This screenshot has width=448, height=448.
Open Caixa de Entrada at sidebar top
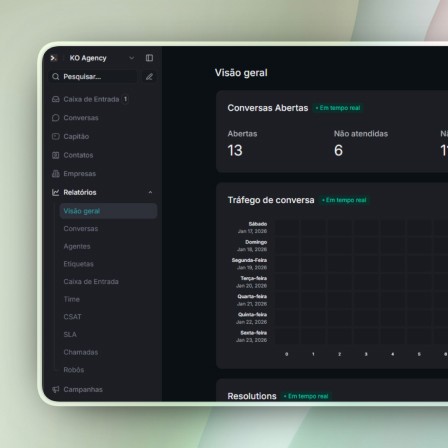coord(90,99)
